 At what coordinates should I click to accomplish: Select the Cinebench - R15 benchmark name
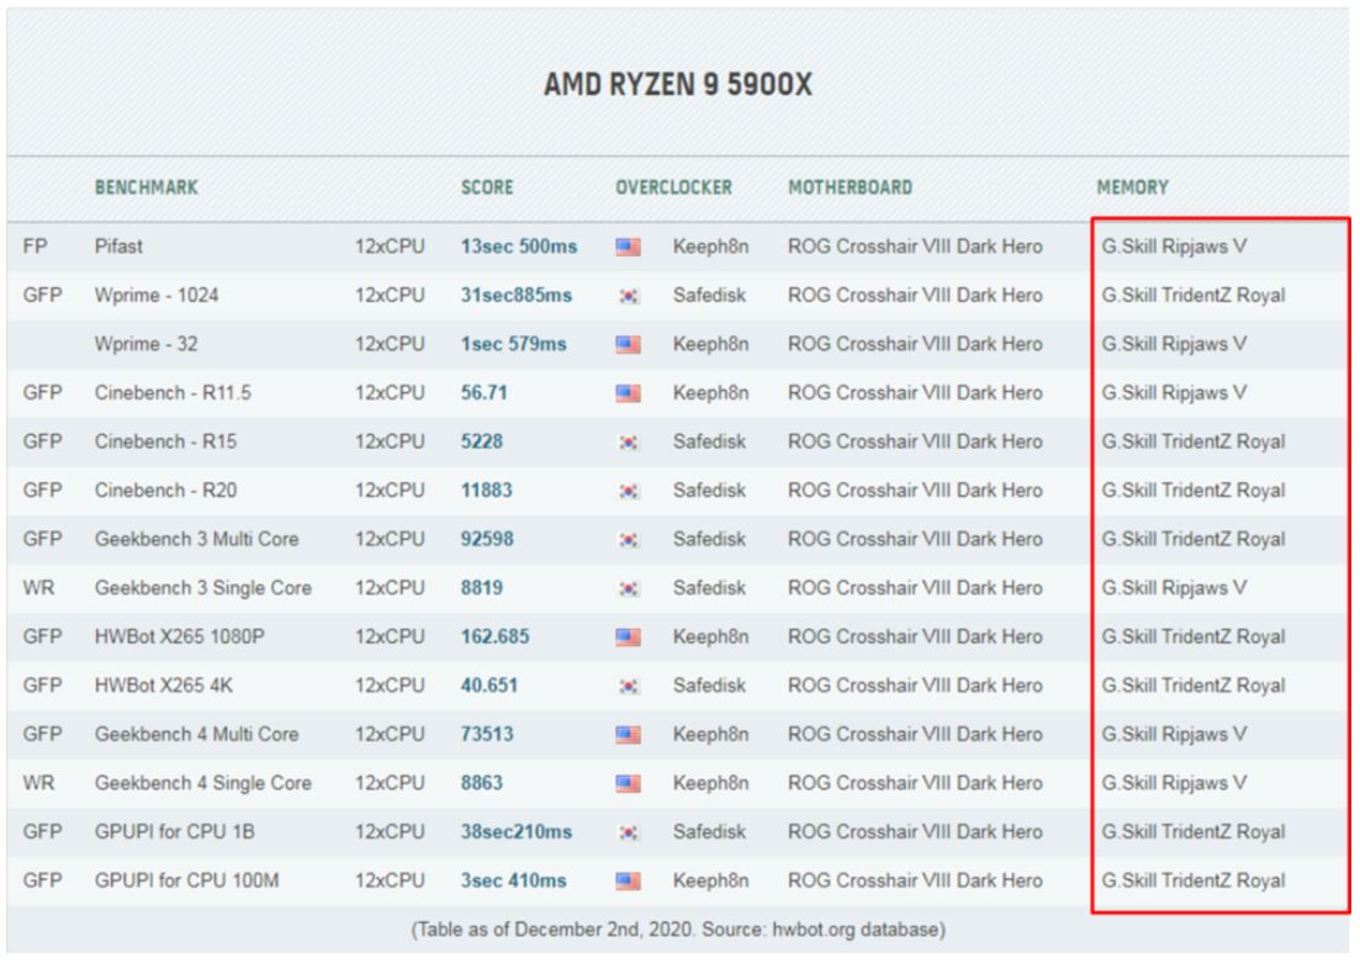tap(166, 441)
